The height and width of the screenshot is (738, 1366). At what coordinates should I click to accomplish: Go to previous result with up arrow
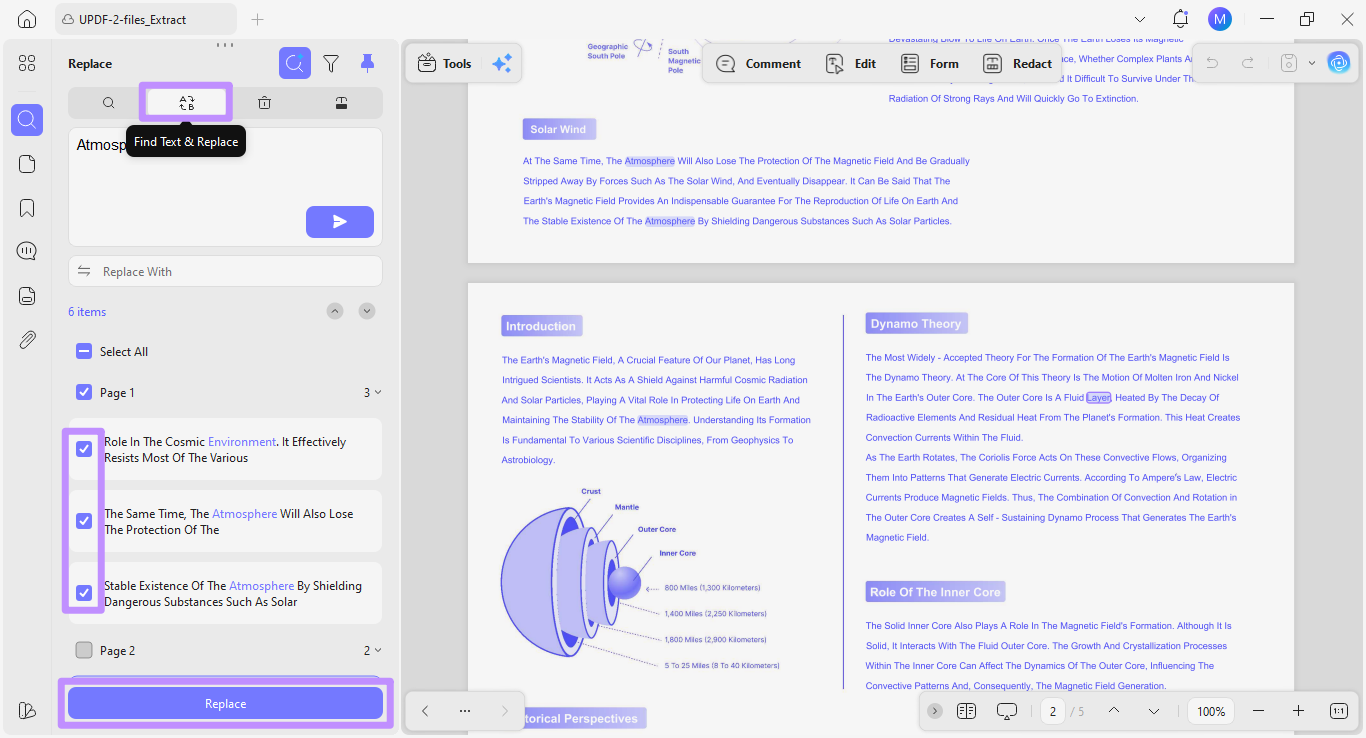pos(335,311)
